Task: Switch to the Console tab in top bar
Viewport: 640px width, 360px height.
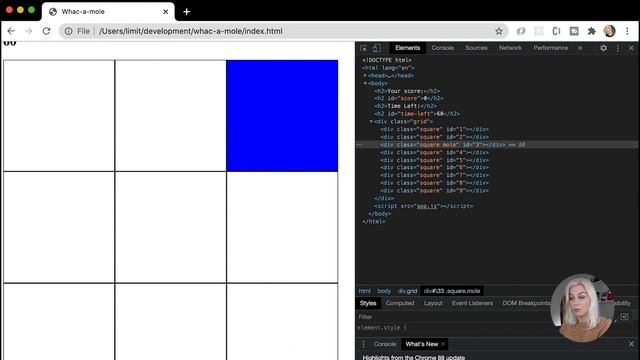Action: click(x=442, y=48)
